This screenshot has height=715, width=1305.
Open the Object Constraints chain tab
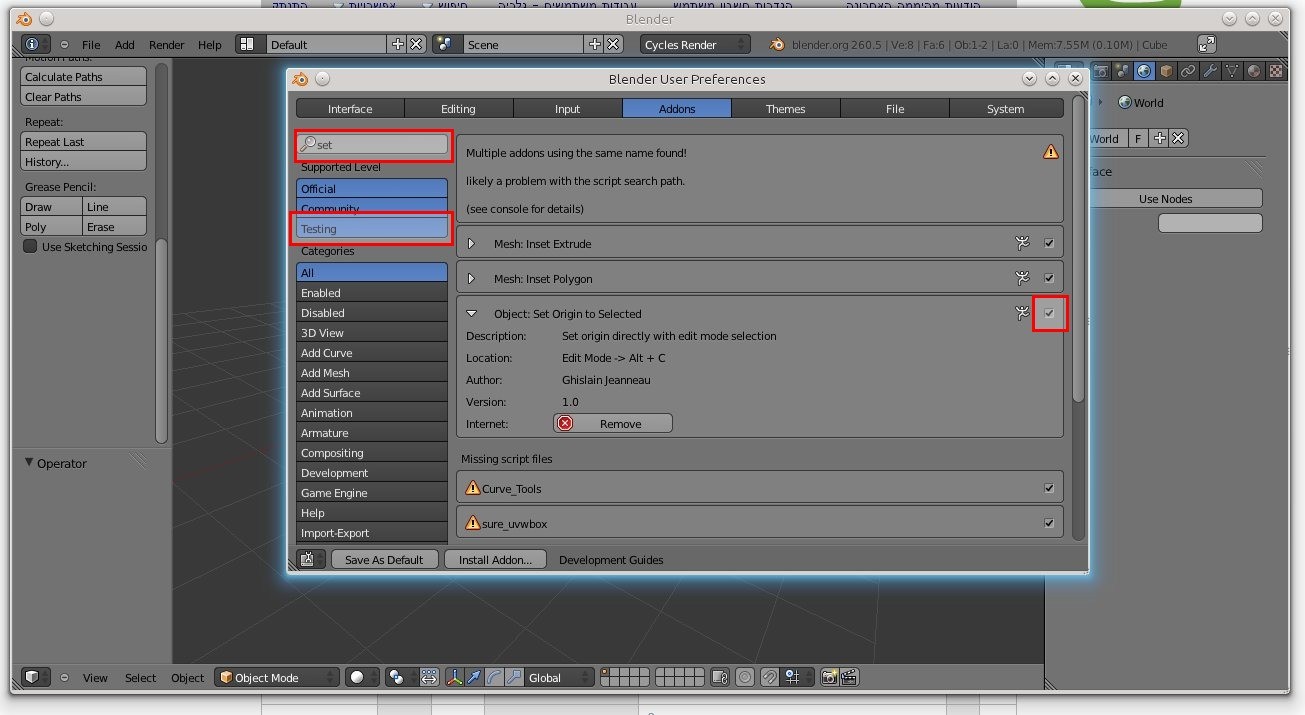point(1188,71)
